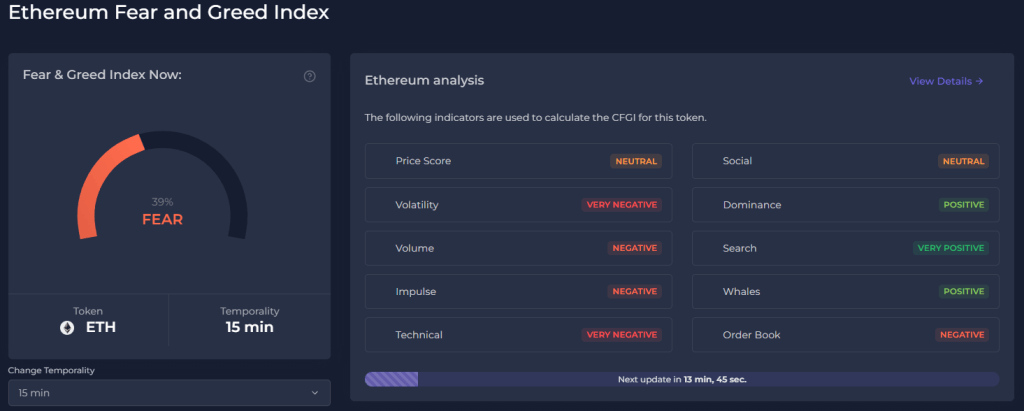1024x411 pixels.
Task: Click the Search VERY POSITIVE badge
Action: pyautogui.click(x=951, y=248)
